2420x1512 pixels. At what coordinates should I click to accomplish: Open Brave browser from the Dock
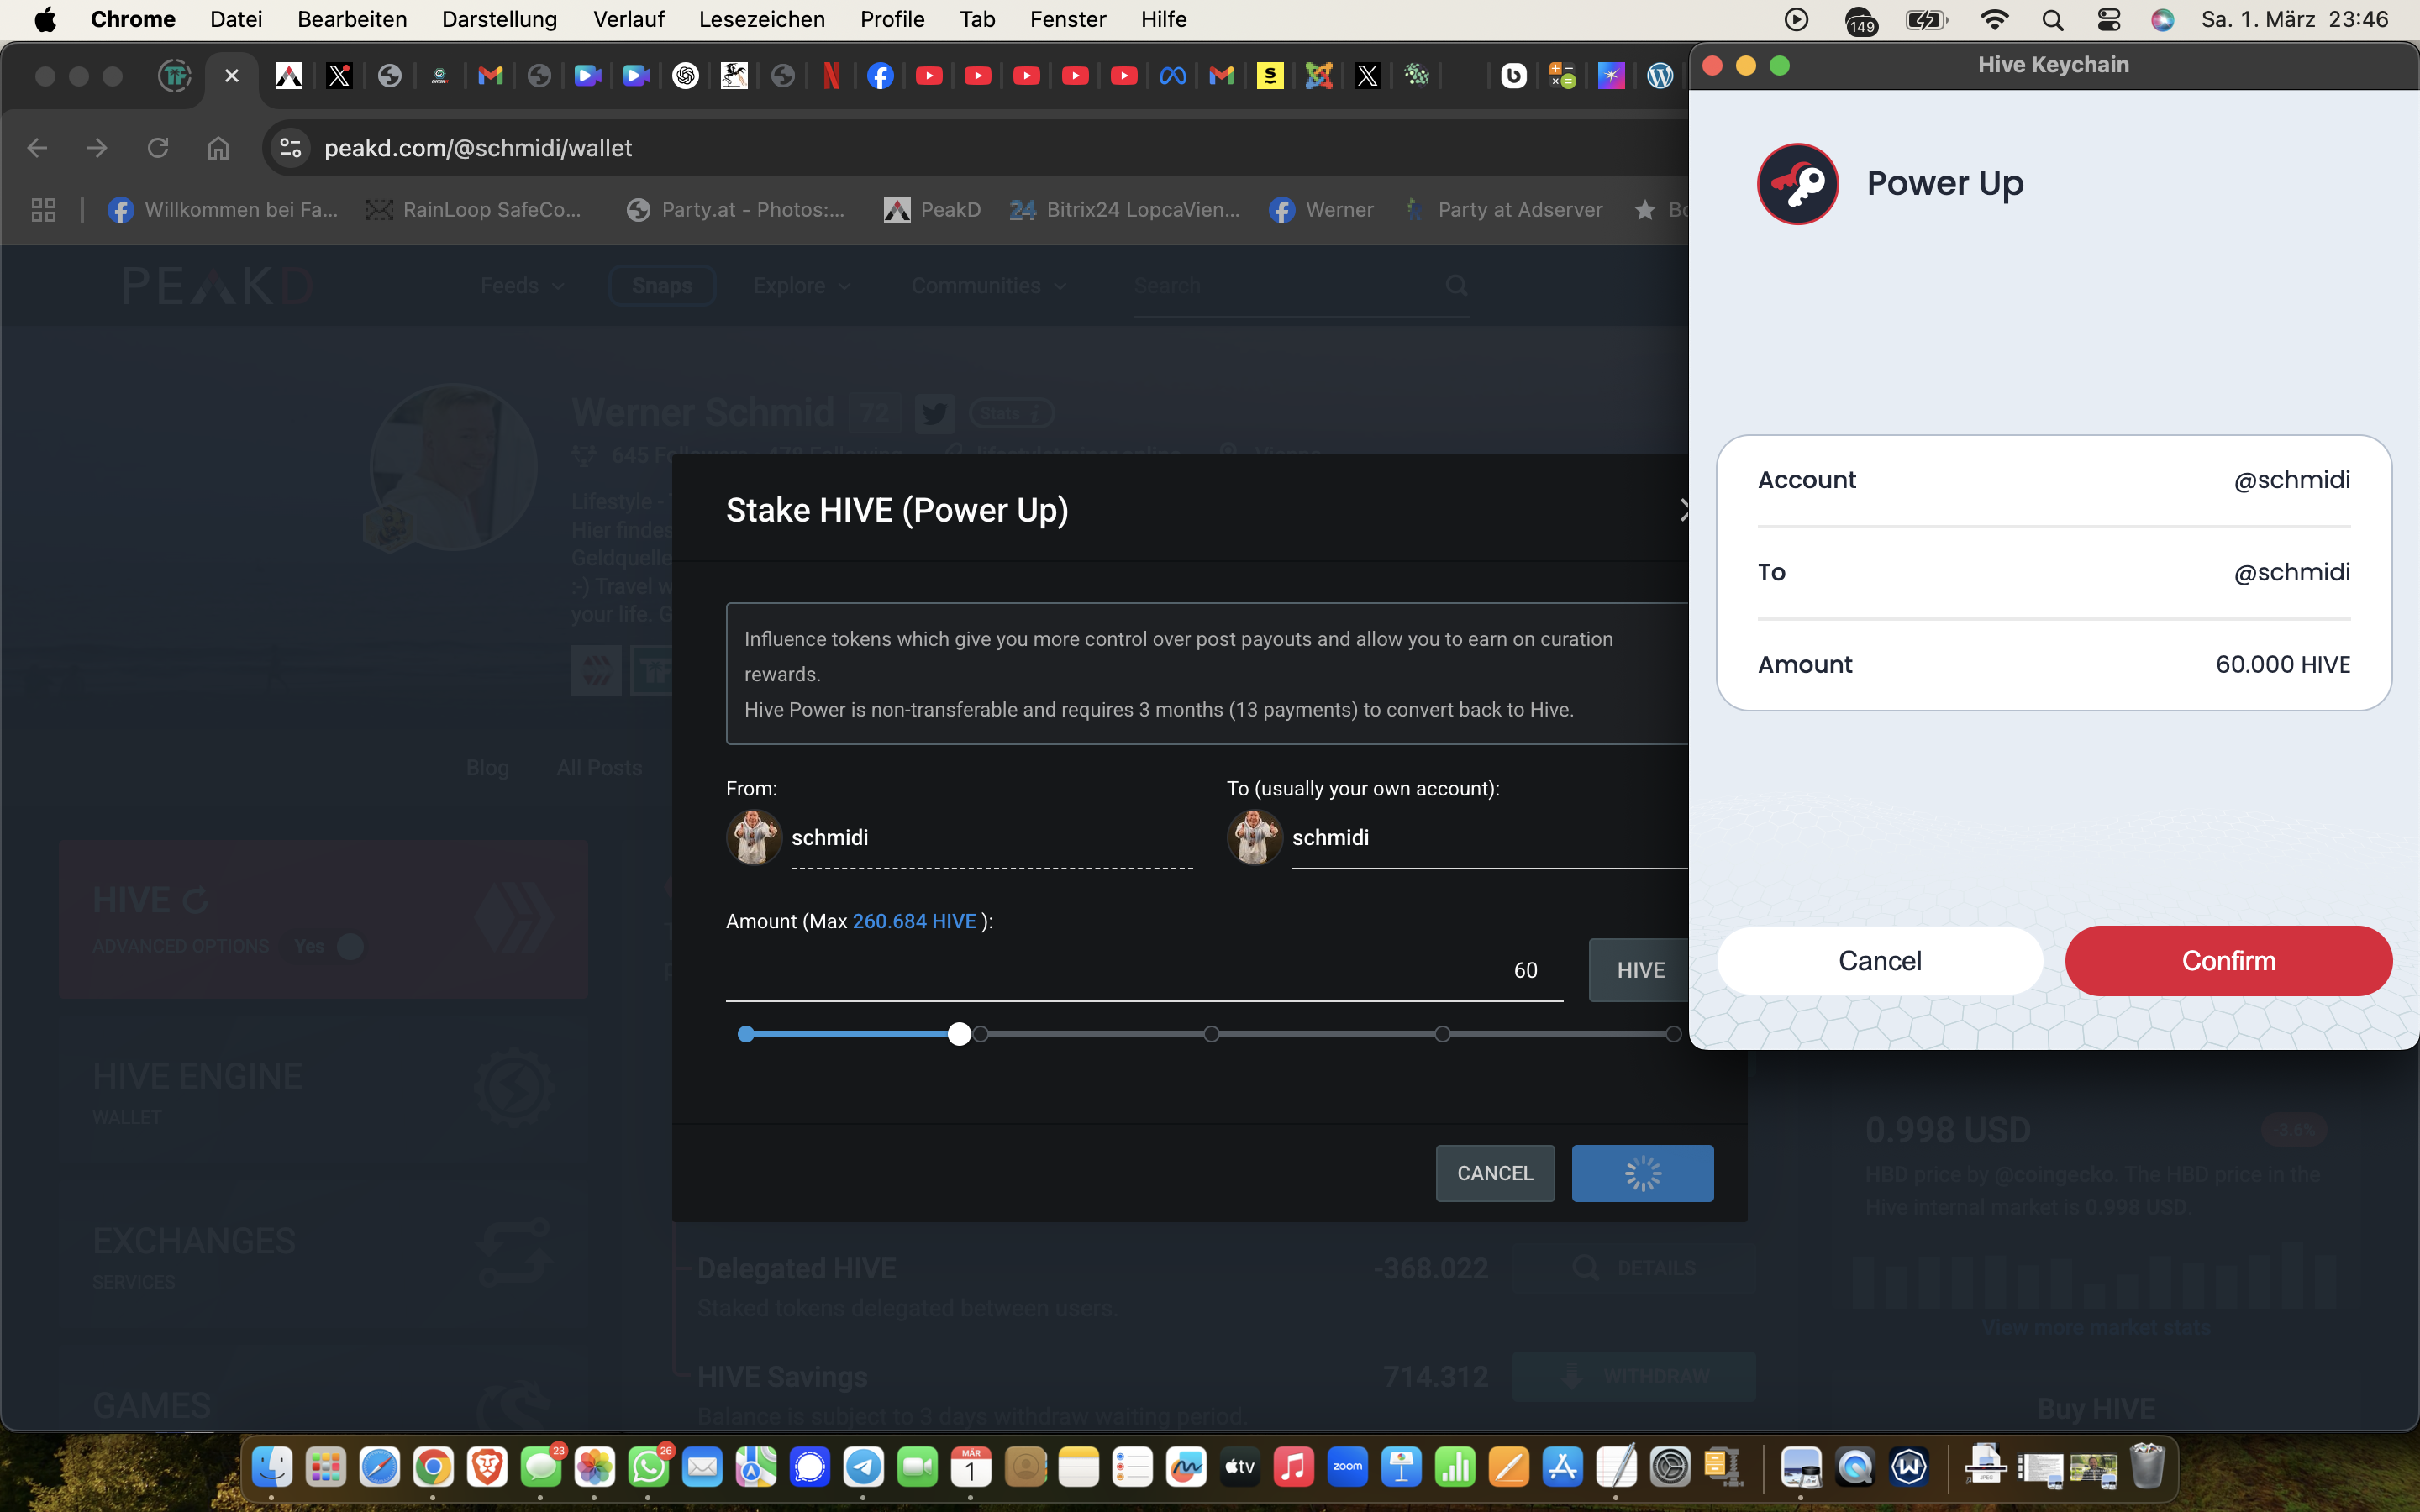pyautogui.click(x=487, y=1467)
